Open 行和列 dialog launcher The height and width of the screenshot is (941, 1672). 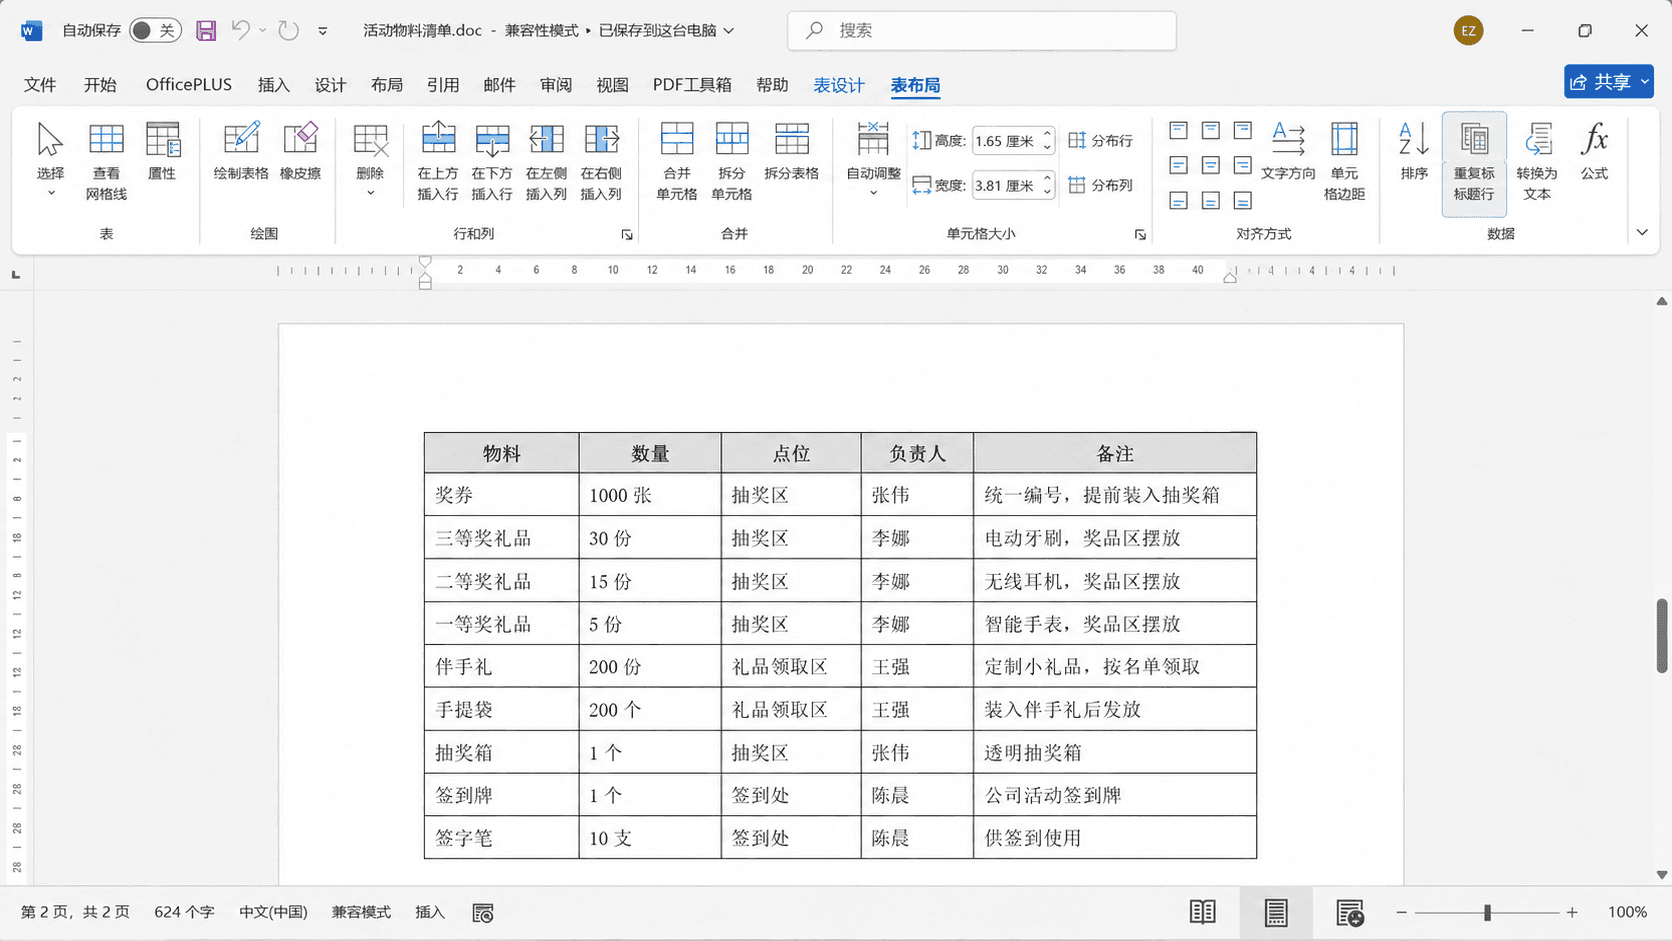[627, 235]
